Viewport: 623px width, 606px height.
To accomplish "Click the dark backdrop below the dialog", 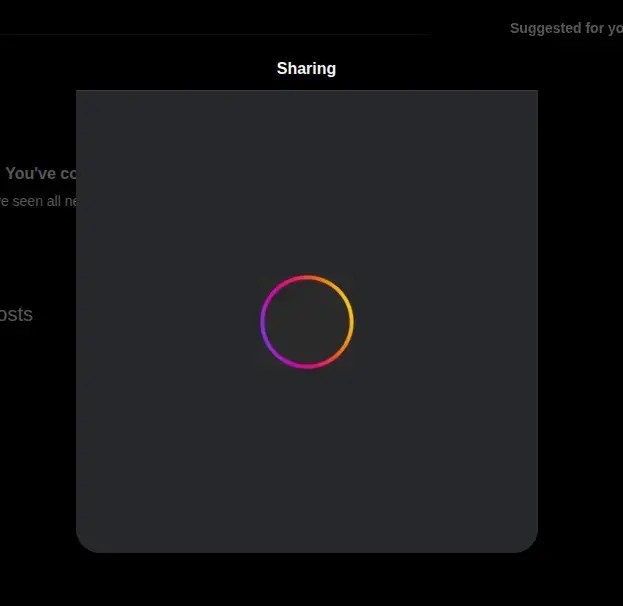I will coord(307,580).
